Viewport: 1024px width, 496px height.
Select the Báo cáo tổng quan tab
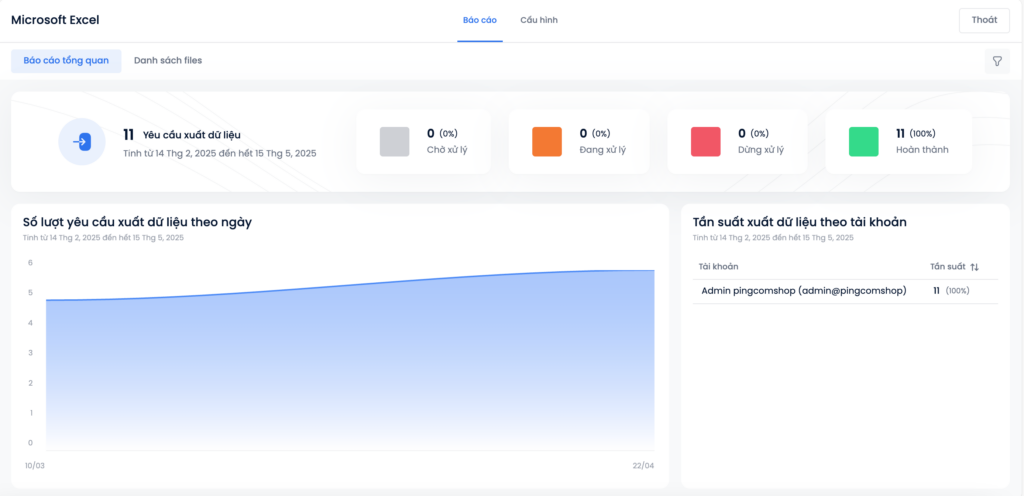pyautogui.click(x=66, y=61)
